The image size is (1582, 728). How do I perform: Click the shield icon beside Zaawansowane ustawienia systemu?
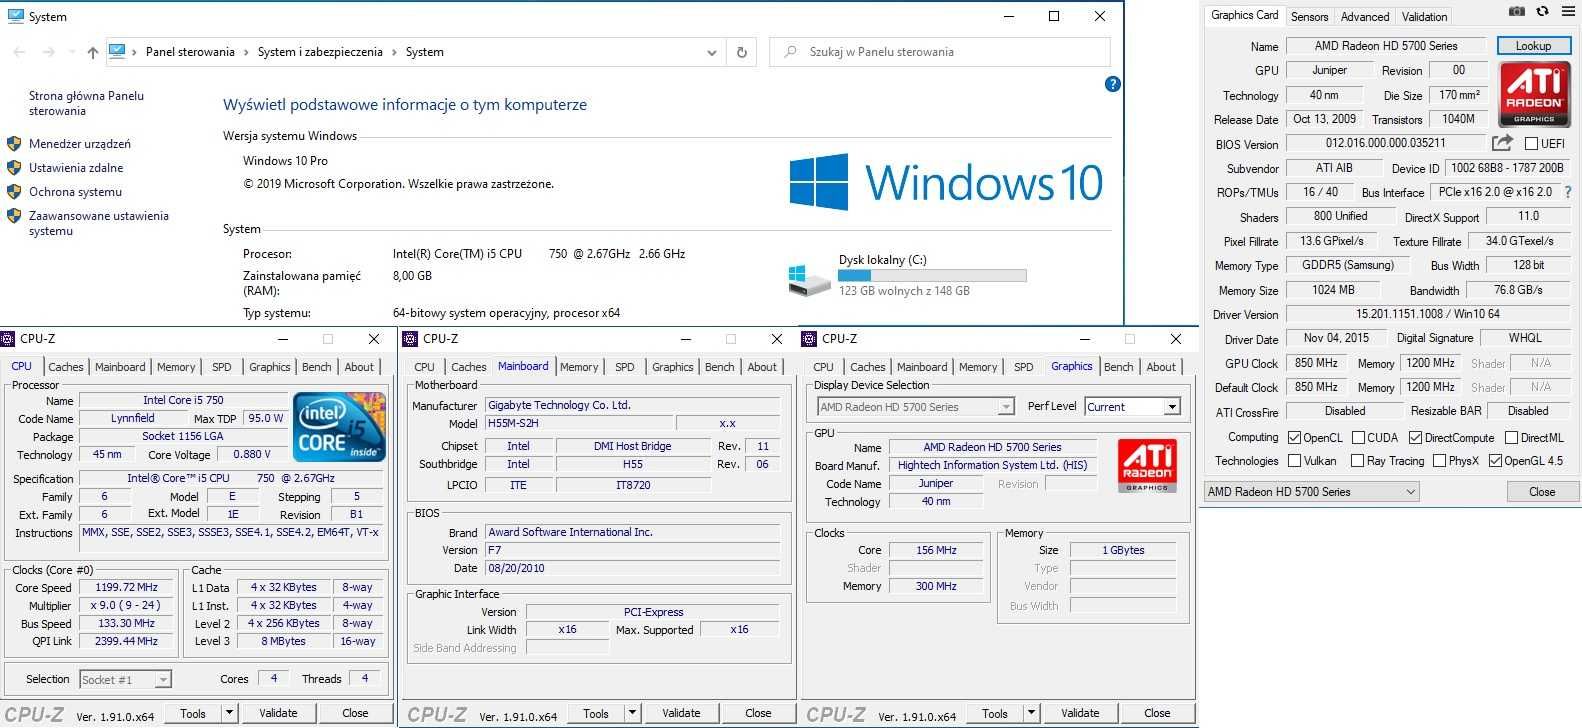point(14,216)
